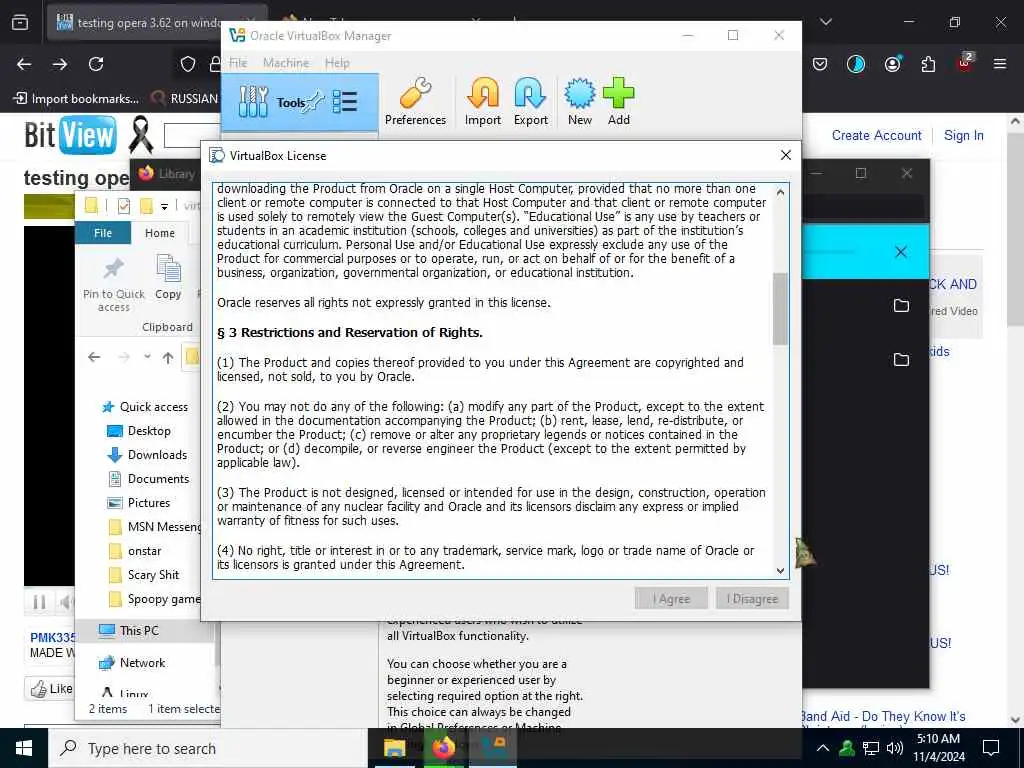Click the Copy icon in Explorer ribbon
1024x768 pixels.
tap(168, 278)
